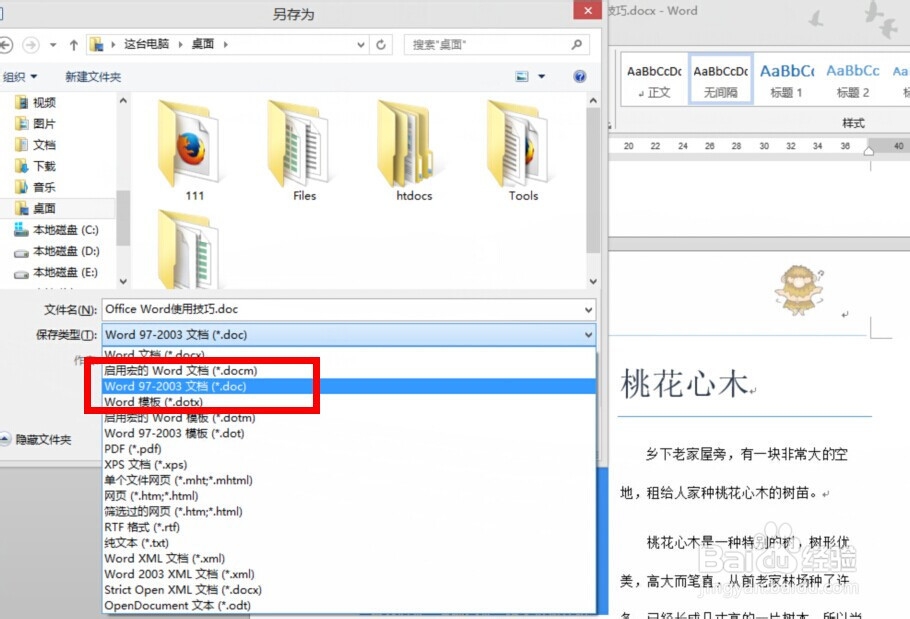Apply 标题 1 style in Word
Viewport: 910px width, 619px height.
(786, 80)
